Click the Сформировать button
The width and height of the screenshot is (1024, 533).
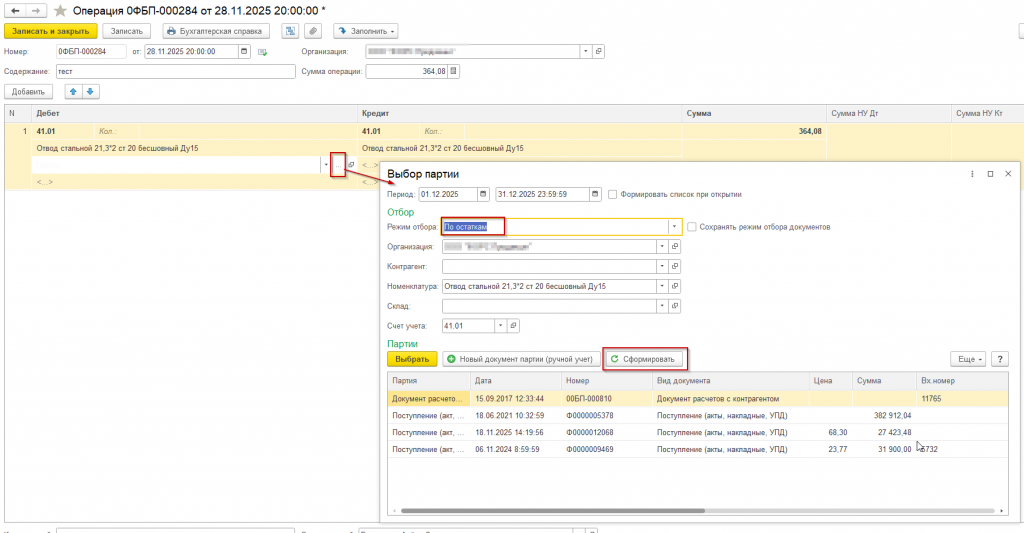click(x=644, y=359)
